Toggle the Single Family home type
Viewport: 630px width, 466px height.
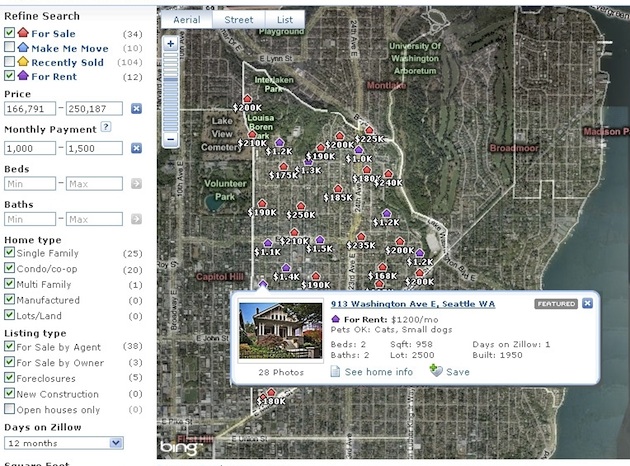pos(9,252)
